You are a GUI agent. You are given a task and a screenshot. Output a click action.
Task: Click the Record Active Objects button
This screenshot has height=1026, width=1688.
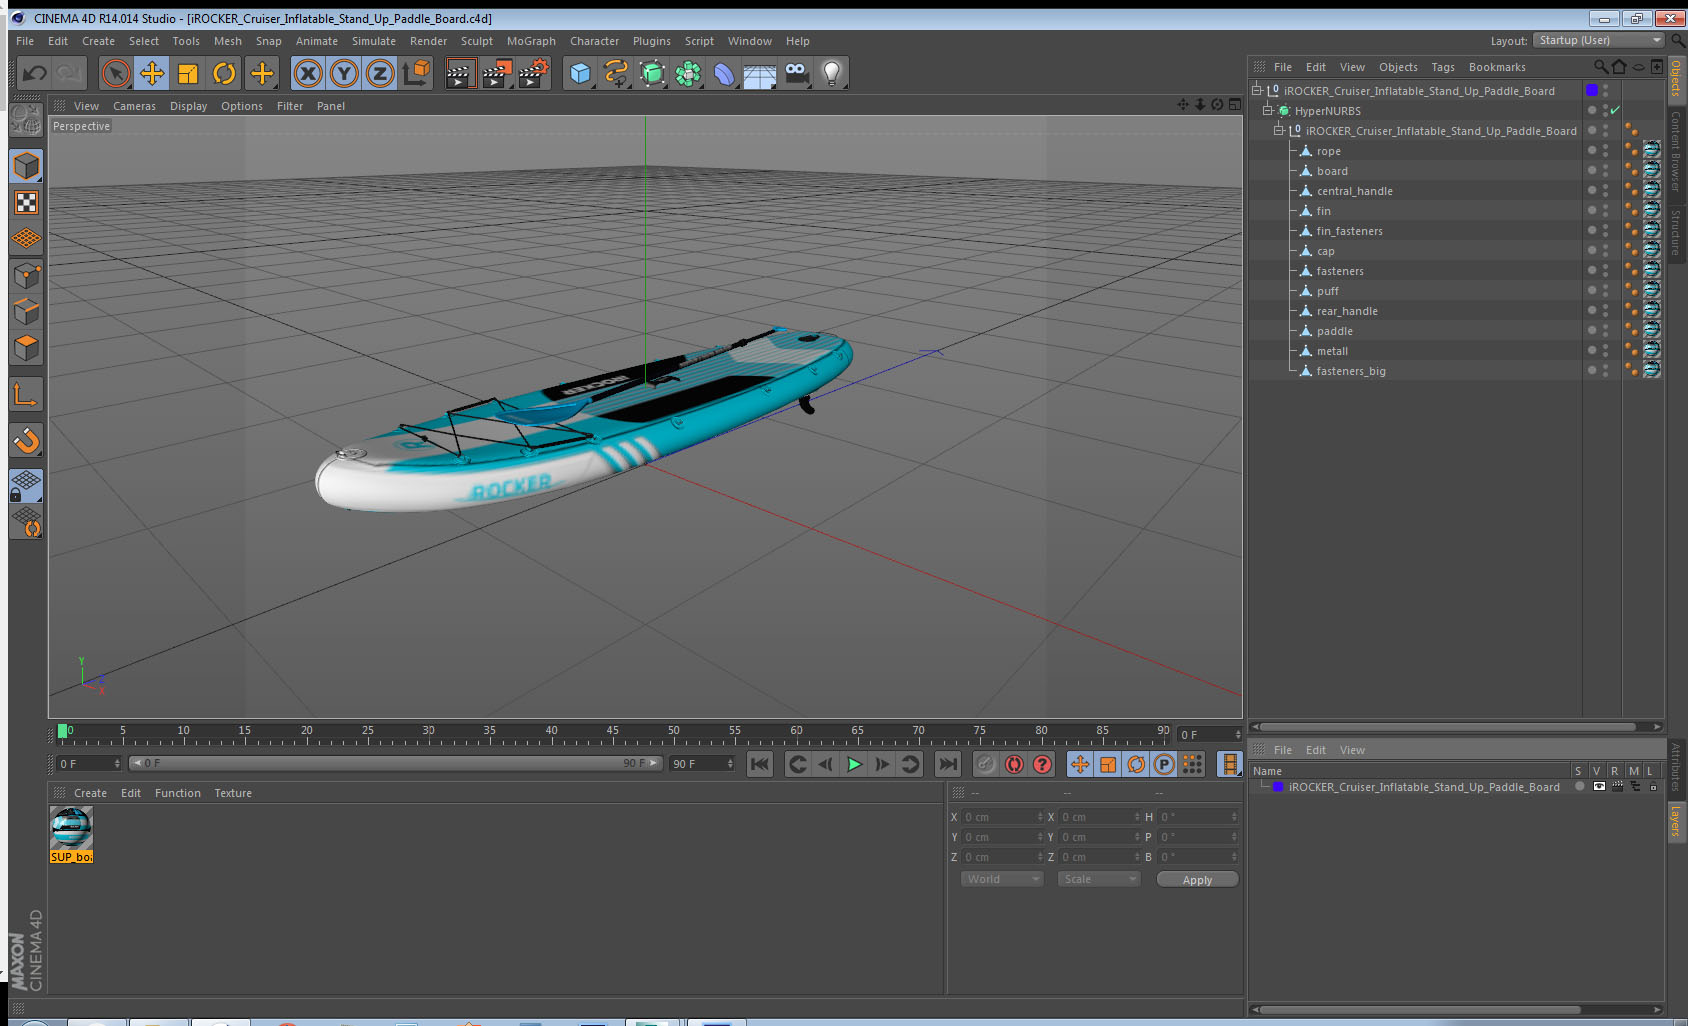tap(986, 764)
